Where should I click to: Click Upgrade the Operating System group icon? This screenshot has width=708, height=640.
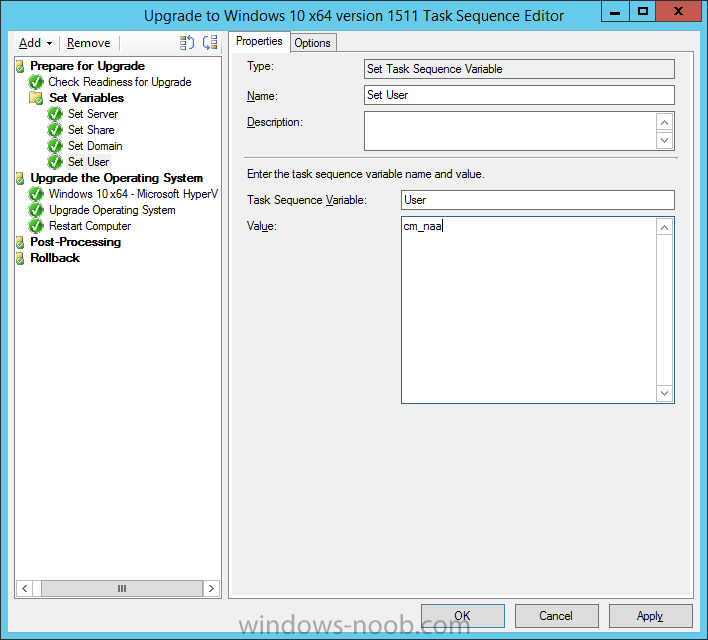tap(20, 178)
